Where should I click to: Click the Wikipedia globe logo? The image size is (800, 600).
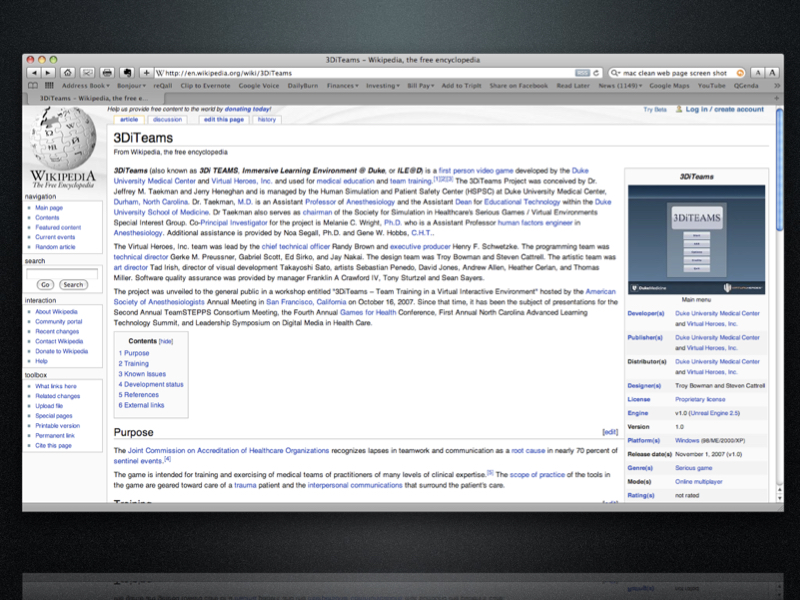pyautogui.click(x=62, y=138)
